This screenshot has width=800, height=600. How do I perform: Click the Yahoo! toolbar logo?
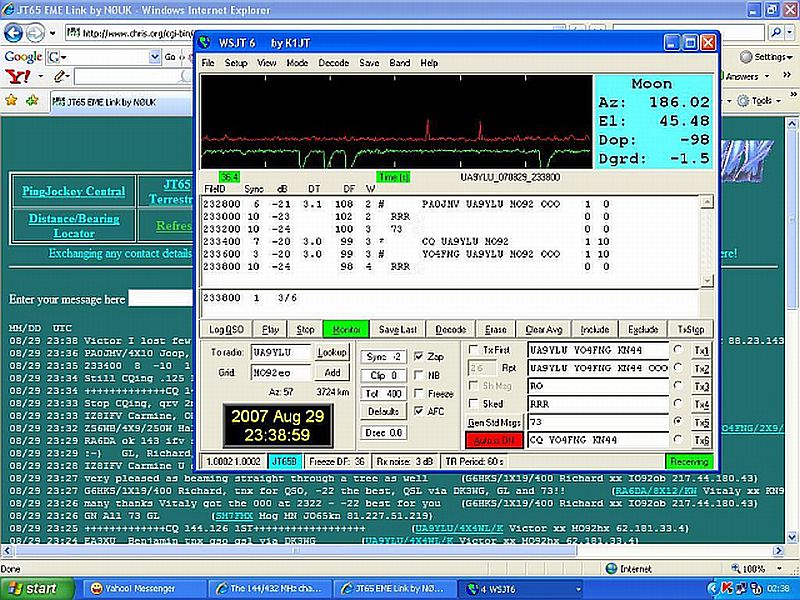pos(17,76)
